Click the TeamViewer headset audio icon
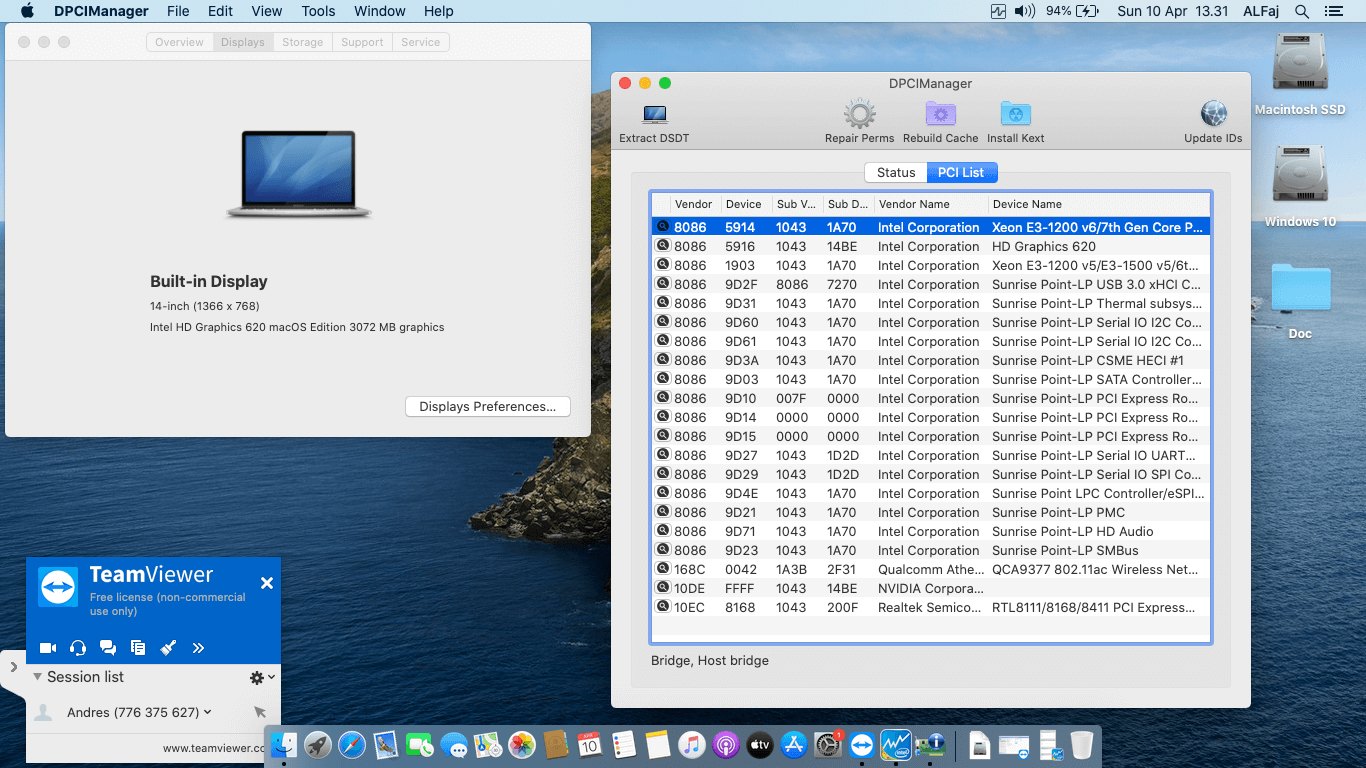1366x768 pixels. tap(78, 648)
